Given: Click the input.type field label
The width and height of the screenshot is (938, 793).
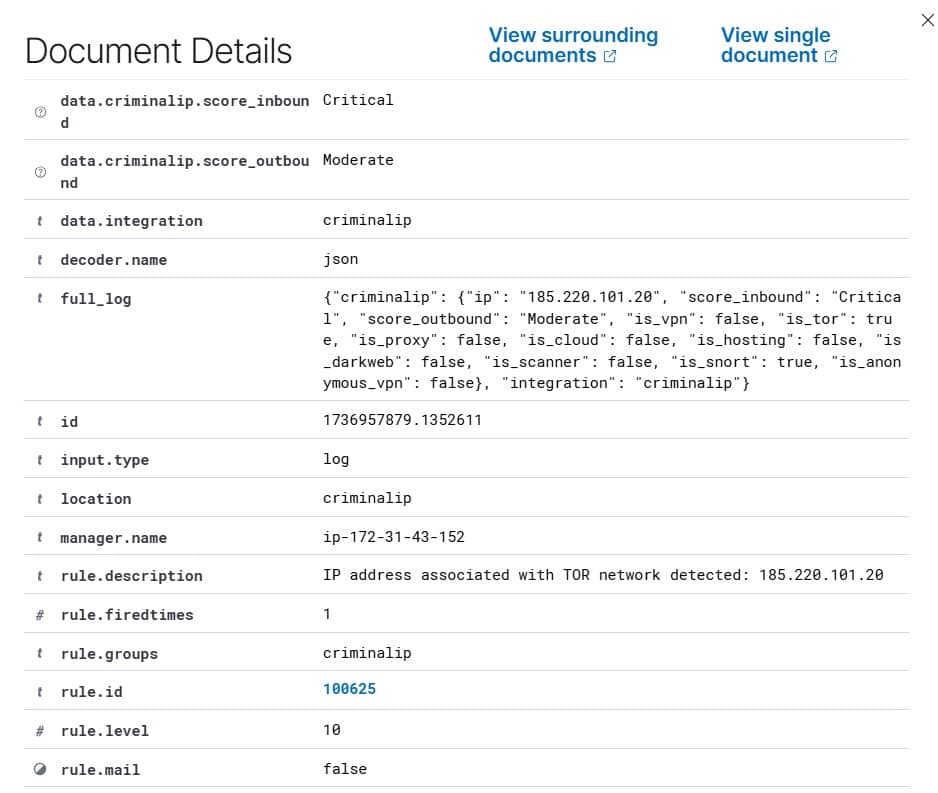Looking at the screenshot, I should (104, 460).
